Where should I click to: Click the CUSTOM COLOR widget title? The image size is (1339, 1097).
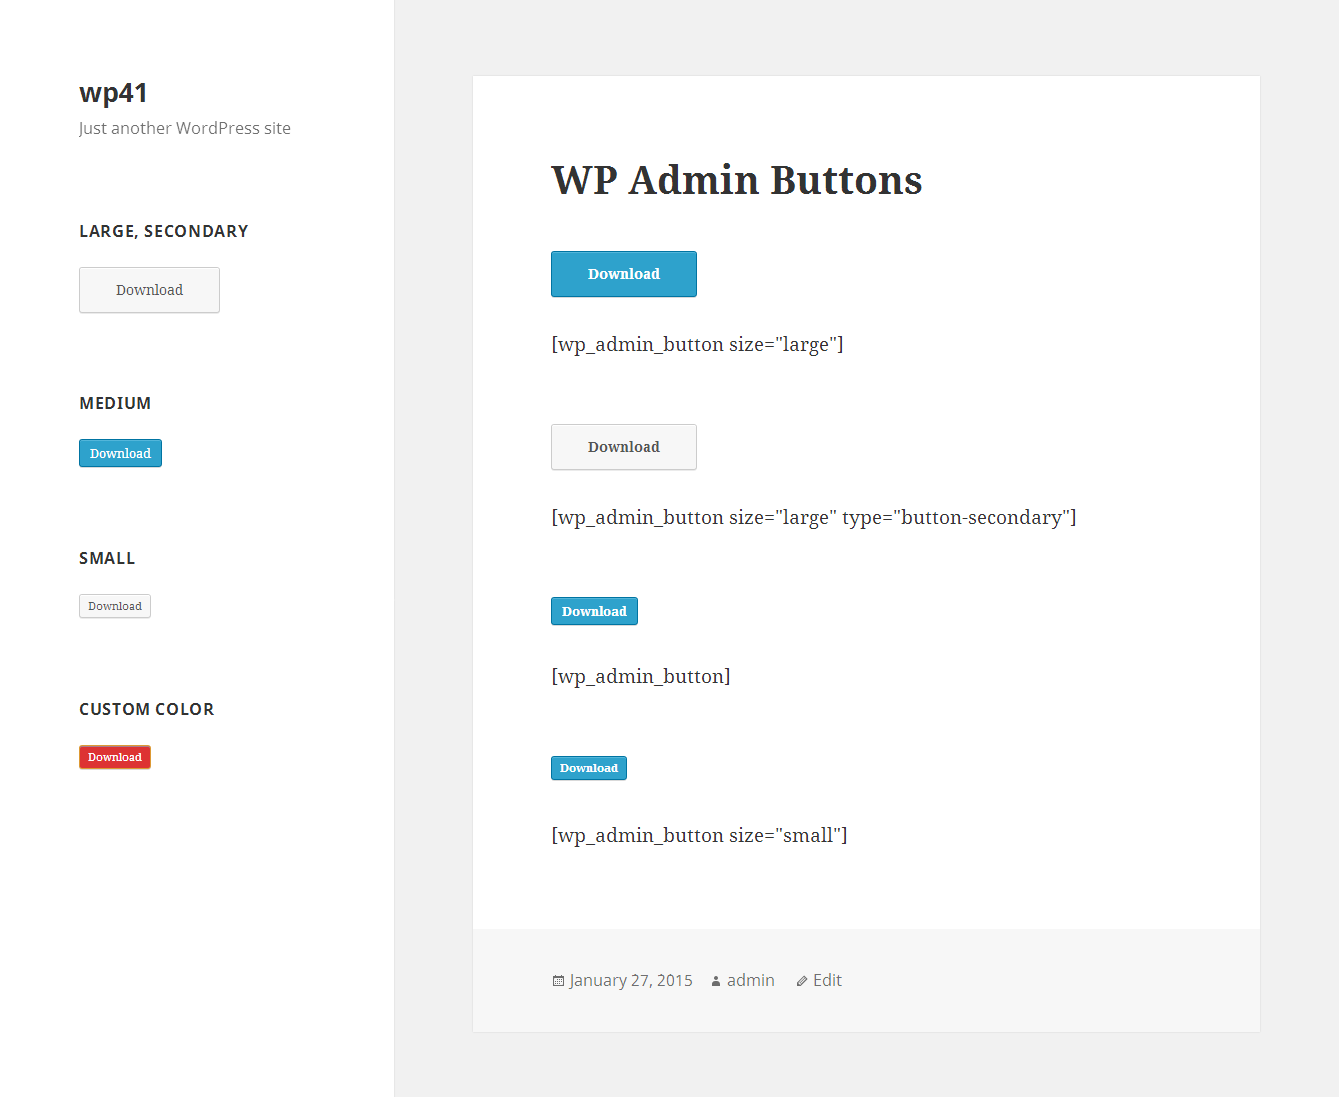pos(147,709)
